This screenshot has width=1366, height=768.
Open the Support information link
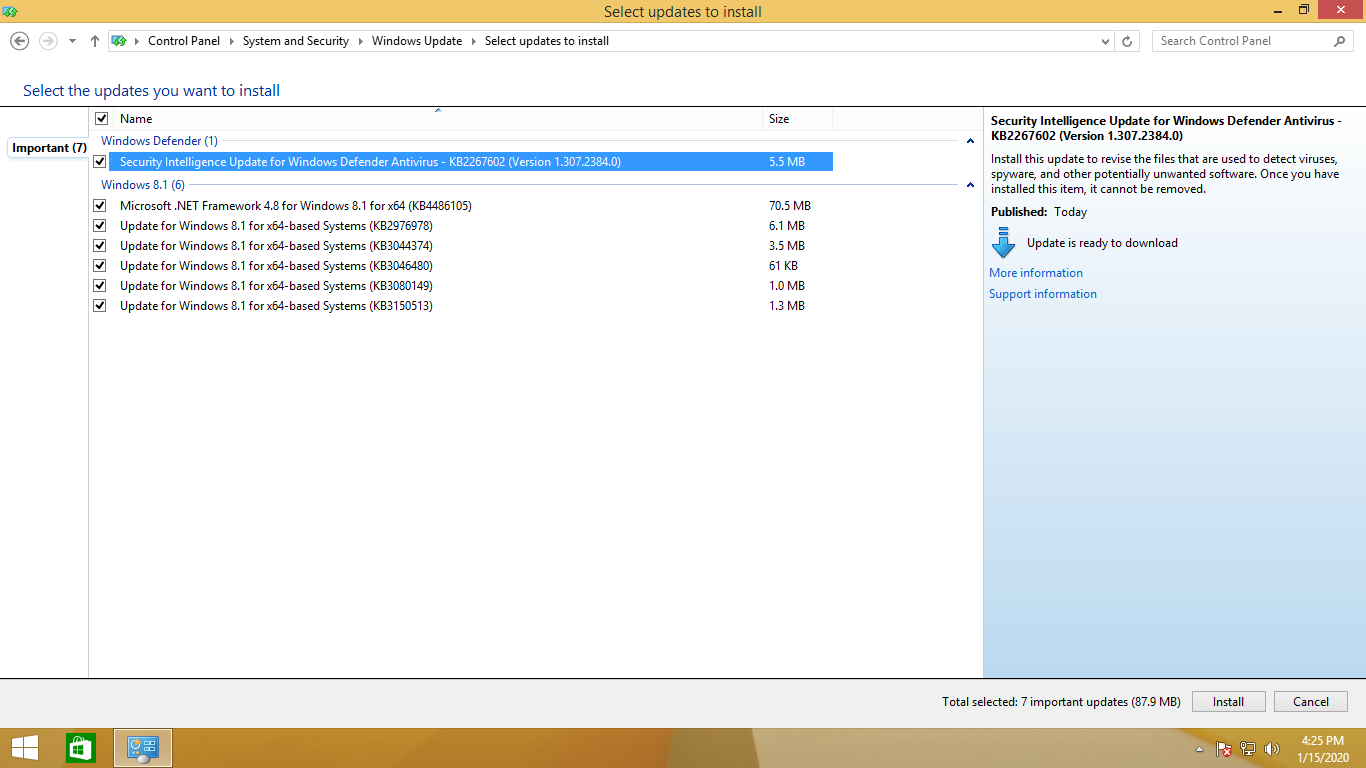(x=1043, y=294)
